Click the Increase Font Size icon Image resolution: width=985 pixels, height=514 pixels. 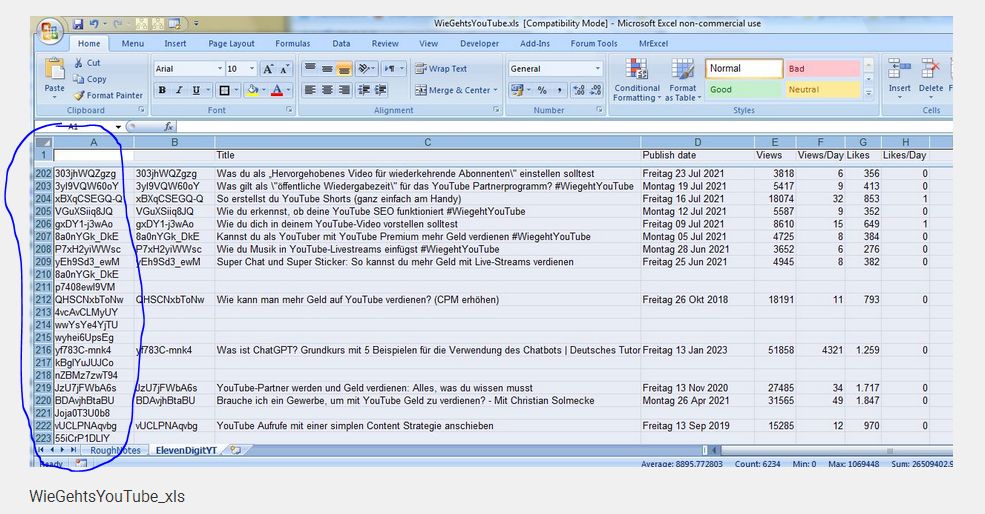point(268,69)
